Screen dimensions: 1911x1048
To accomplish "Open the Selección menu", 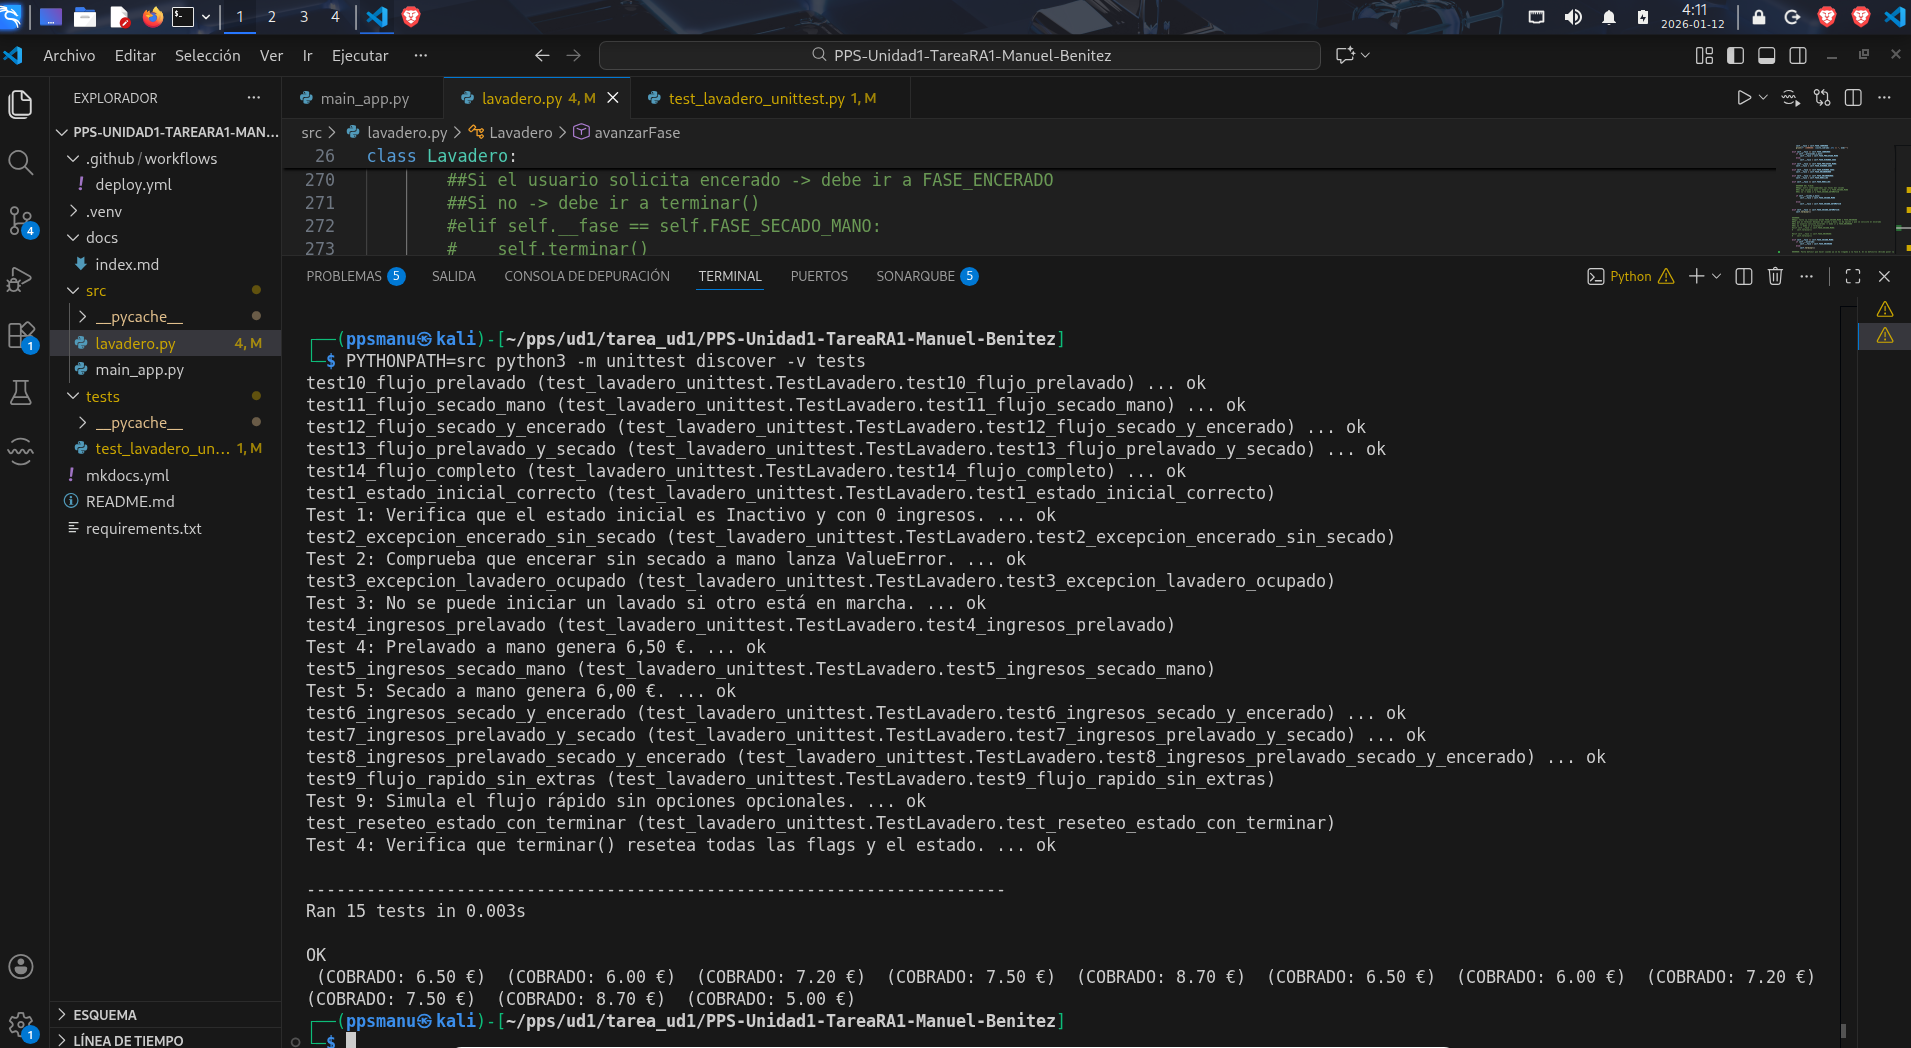I will click(207, 56).
